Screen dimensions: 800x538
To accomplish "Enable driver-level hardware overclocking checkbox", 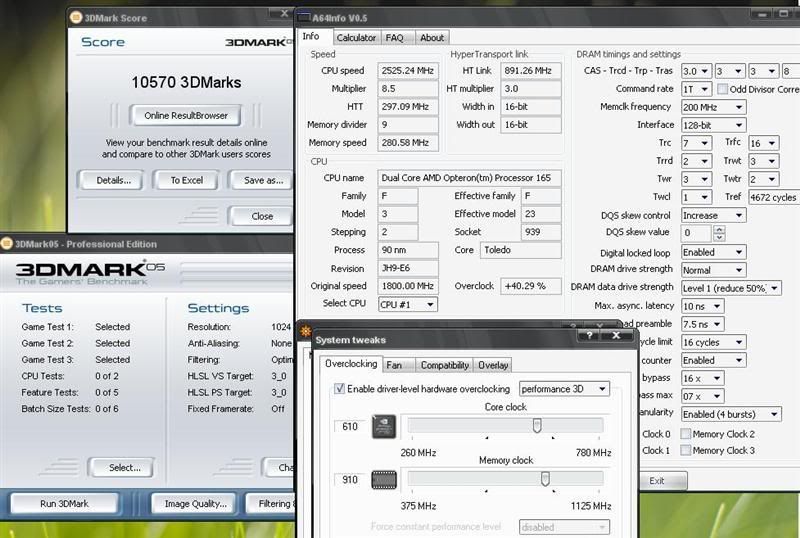I will point(339,388).
